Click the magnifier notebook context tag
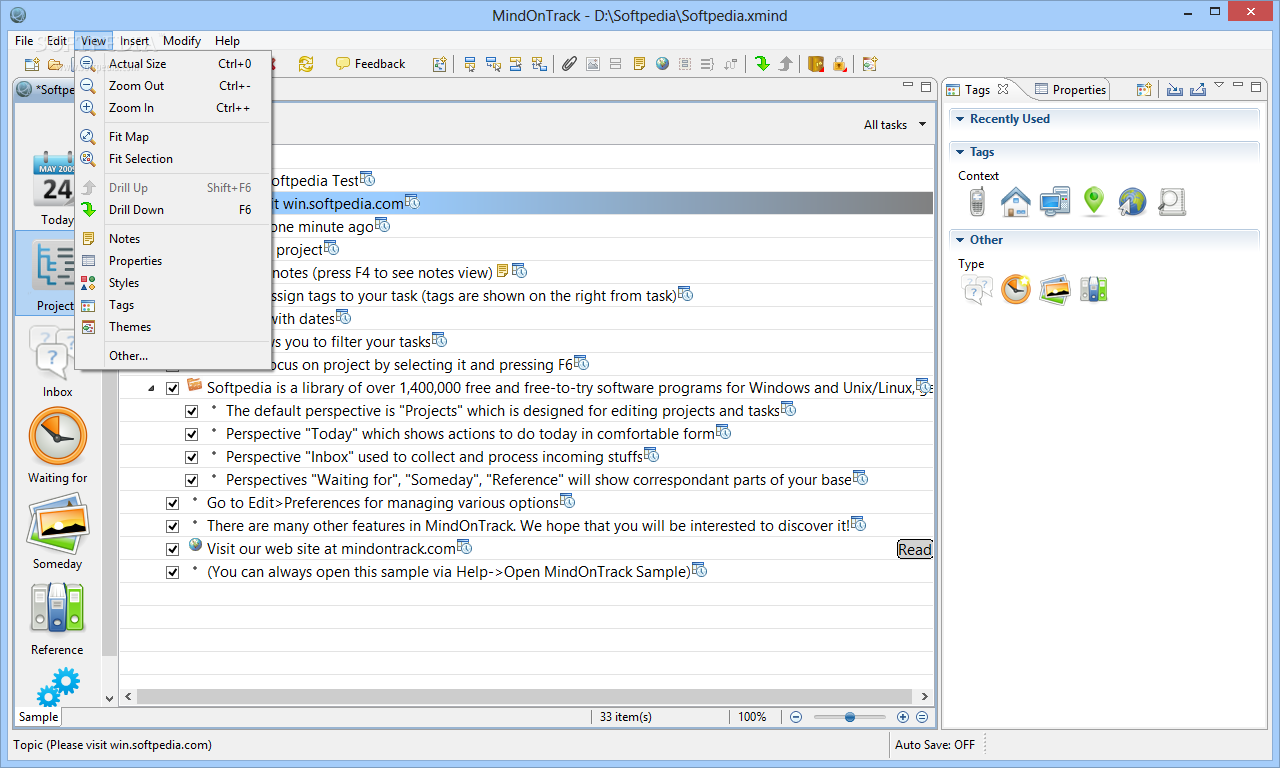The image size is (1280, 768). 1172,202
